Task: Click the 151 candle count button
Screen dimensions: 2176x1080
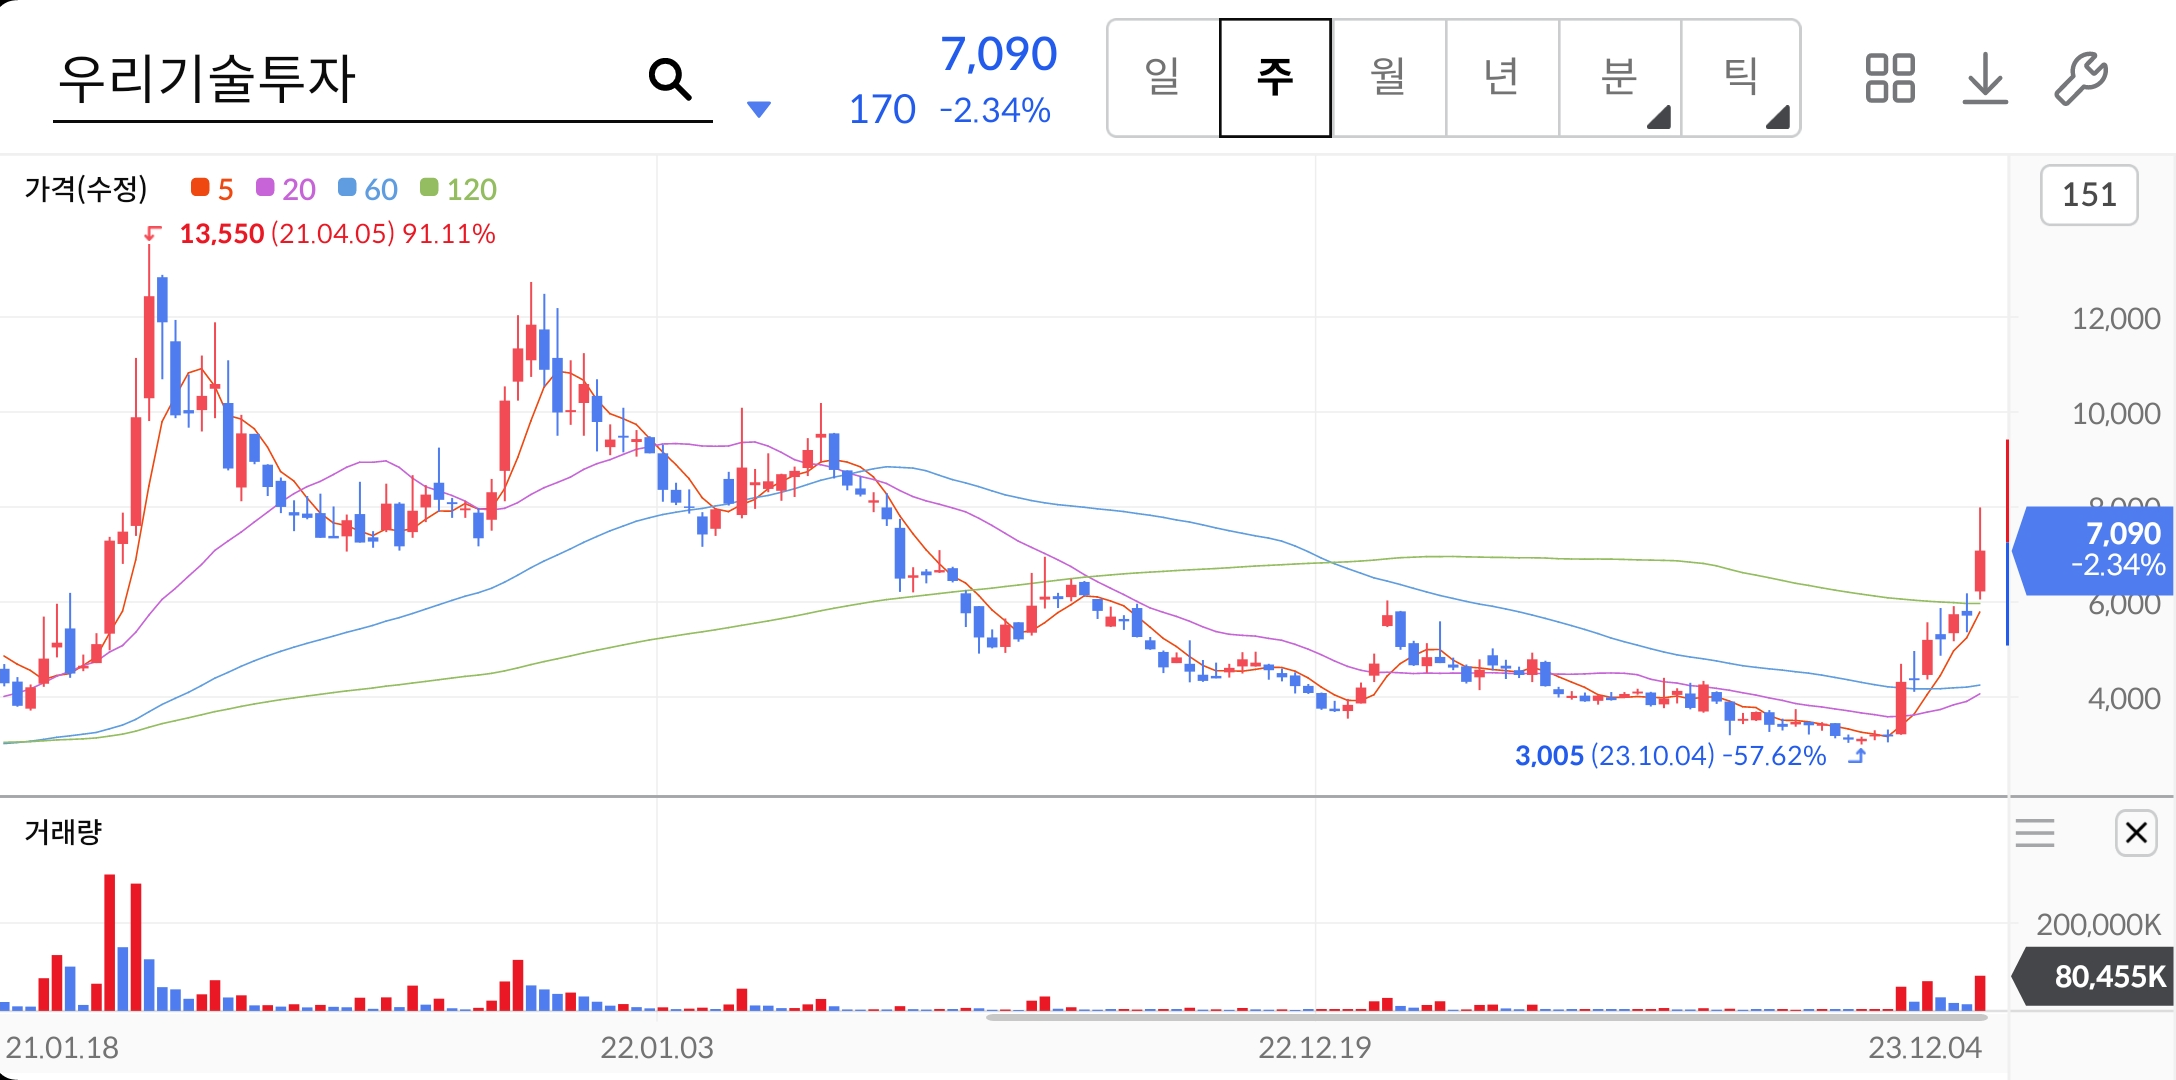Action: 2089,195
